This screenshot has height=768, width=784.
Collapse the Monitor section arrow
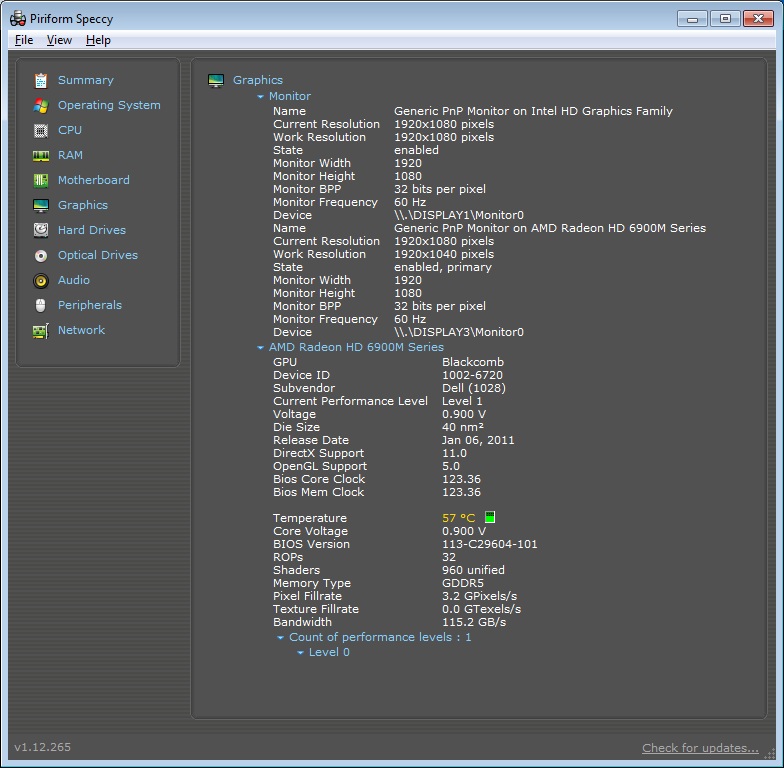click(x=260, y=96)
